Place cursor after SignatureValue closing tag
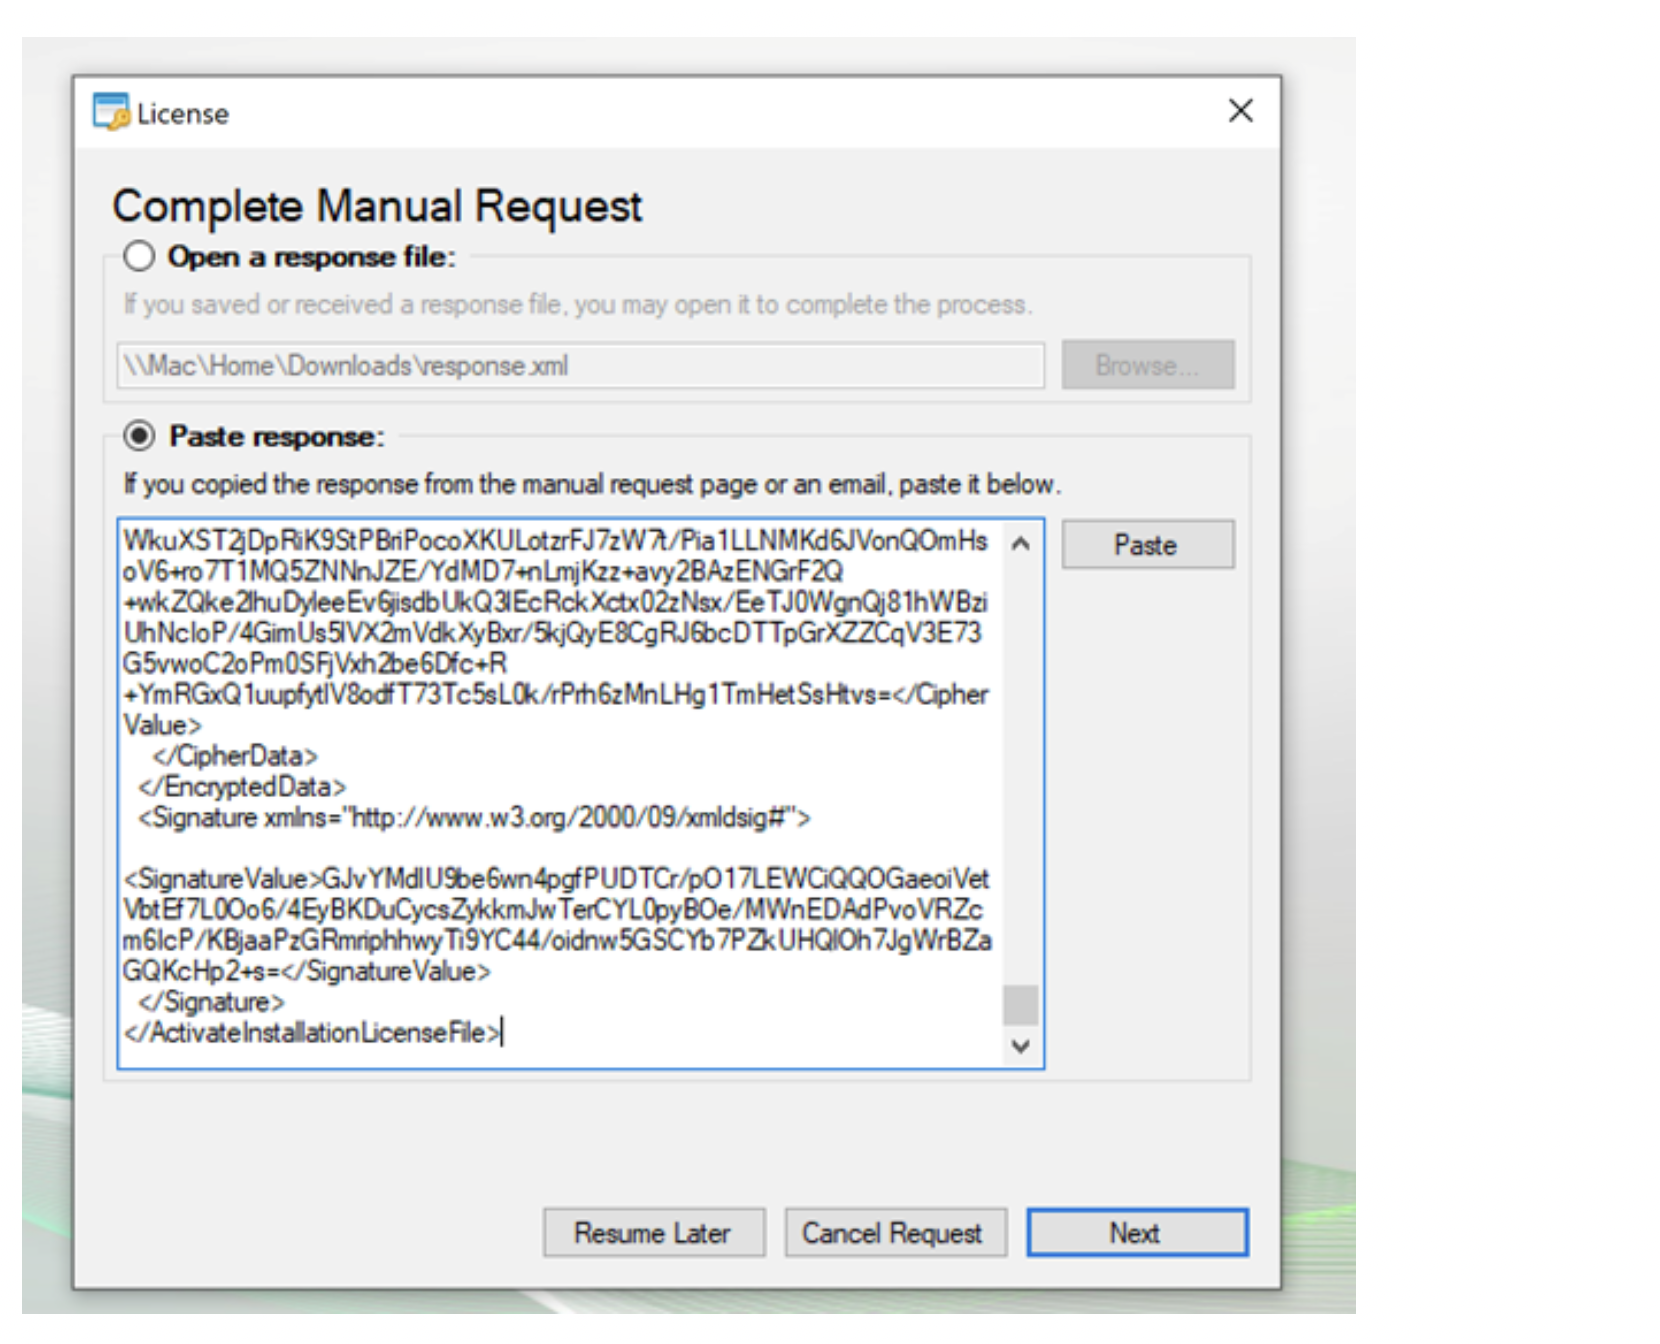This screenshot has width=1660, height=1344. (493, 971)
